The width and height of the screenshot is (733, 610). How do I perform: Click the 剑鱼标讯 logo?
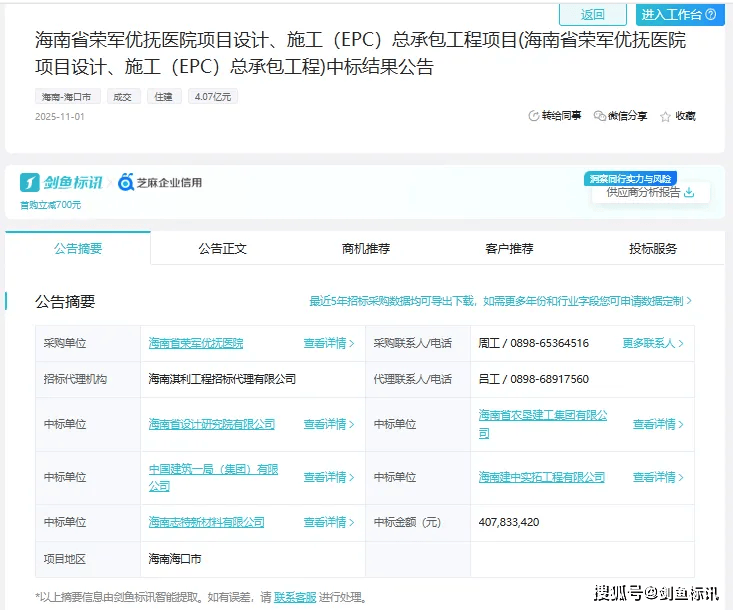[x=62, y=182]
